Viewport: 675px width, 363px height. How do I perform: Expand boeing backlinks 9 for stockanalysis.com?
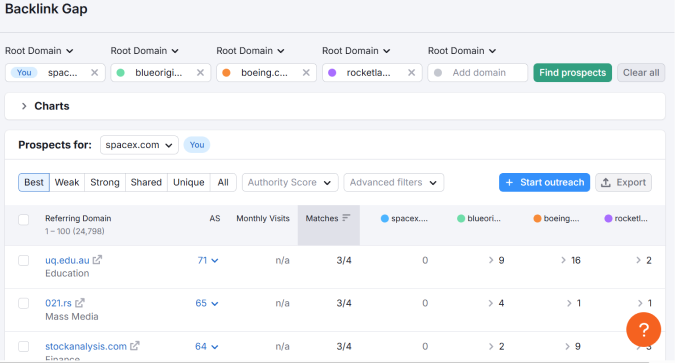click(x=573, y=347)
